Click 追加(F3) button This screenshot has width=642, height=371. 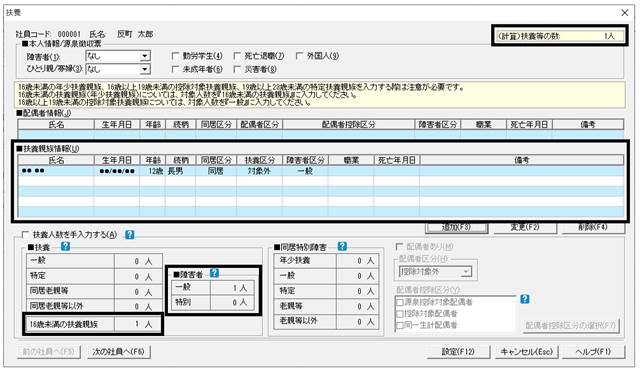pyautogui.click(x=457, y=227)
